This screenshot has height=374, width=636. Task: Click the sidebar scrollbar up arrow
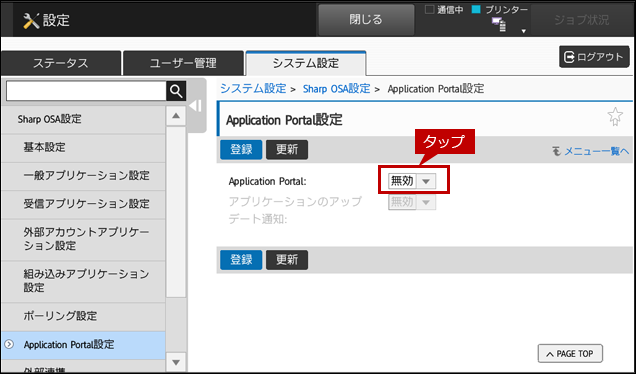point(176,116)
